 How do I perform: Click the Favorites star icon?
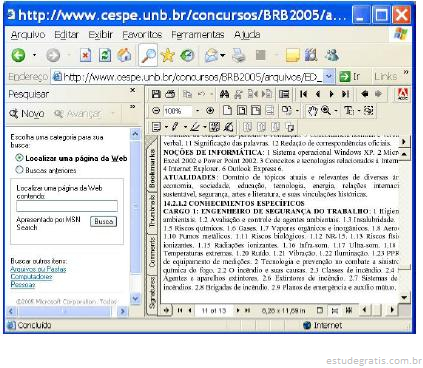(168, 55)
